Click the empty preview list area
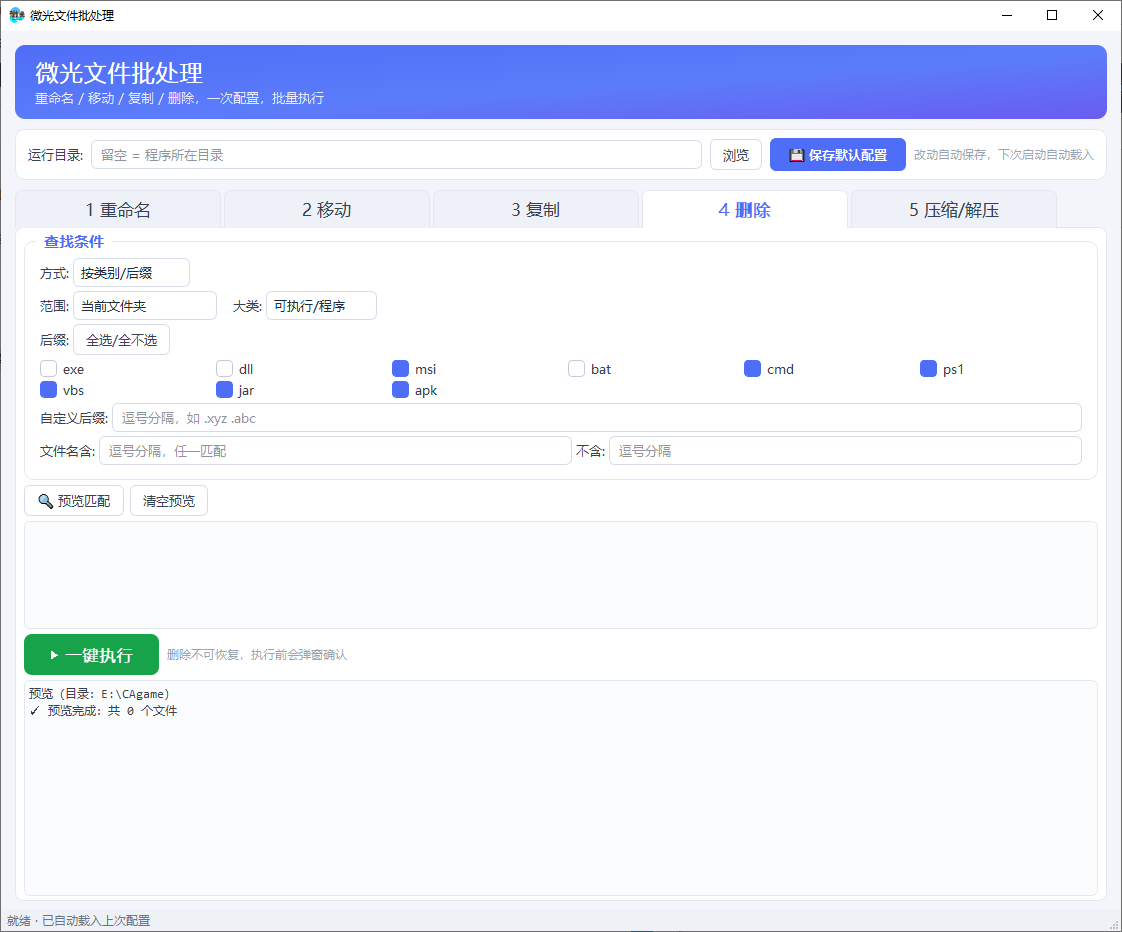The image size is (1122, 932). 561,575
